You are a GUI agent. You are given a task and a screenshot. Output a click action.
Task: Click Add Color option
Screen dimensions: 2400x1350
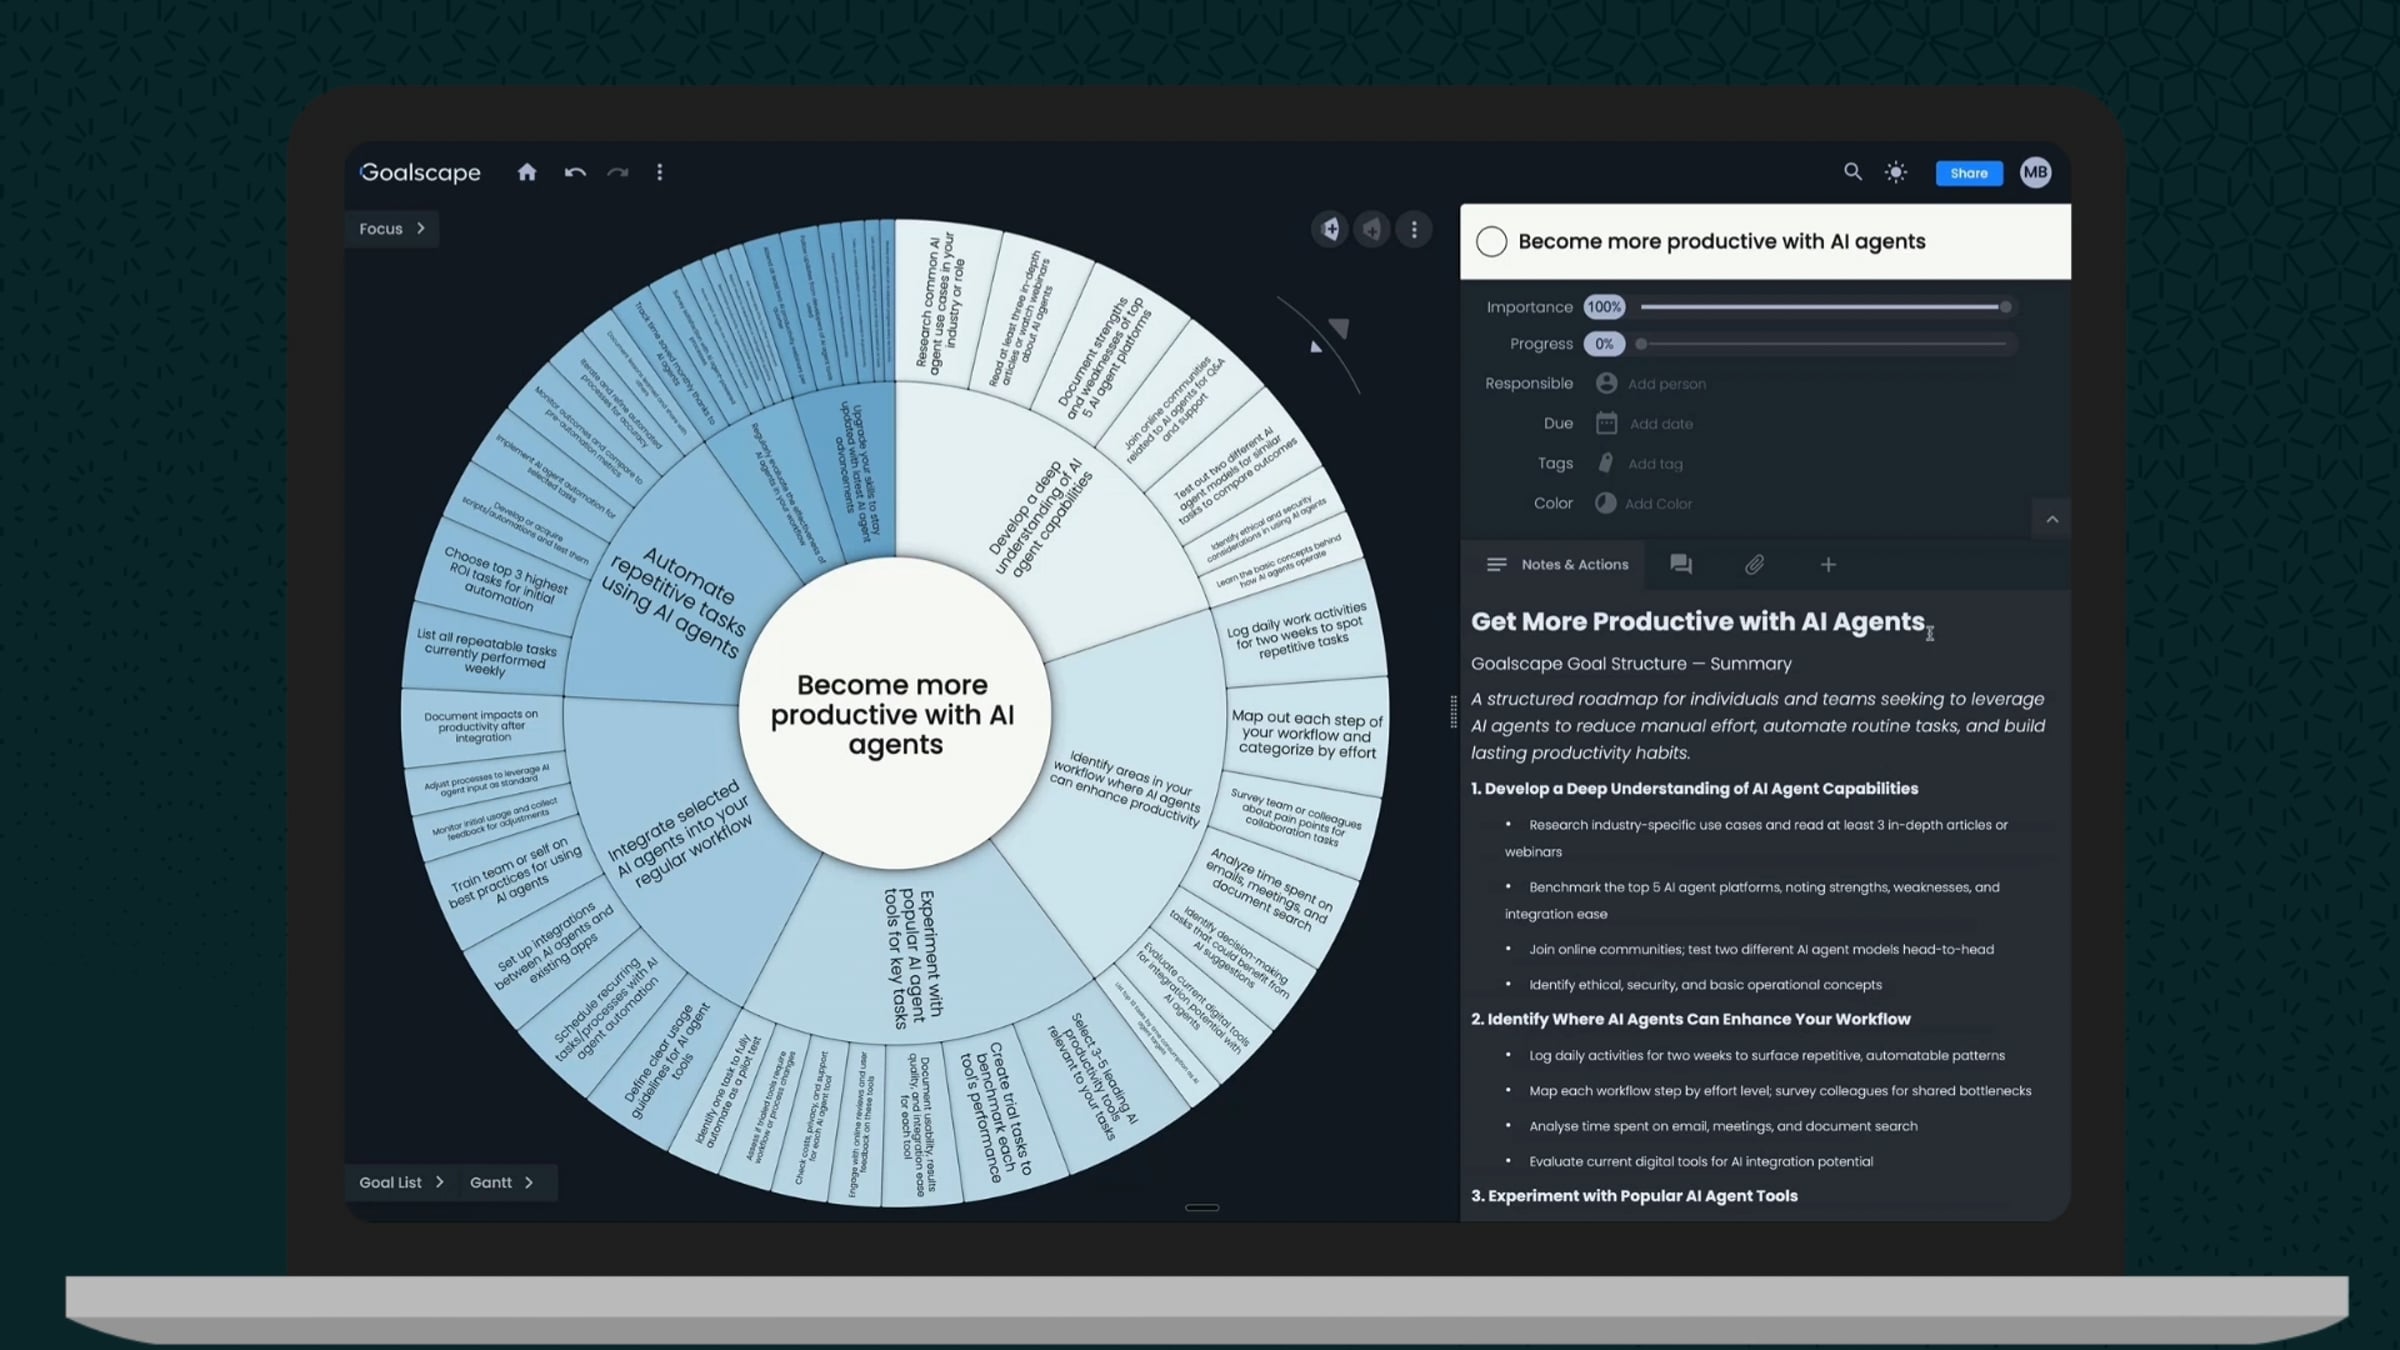[1658, 504]
